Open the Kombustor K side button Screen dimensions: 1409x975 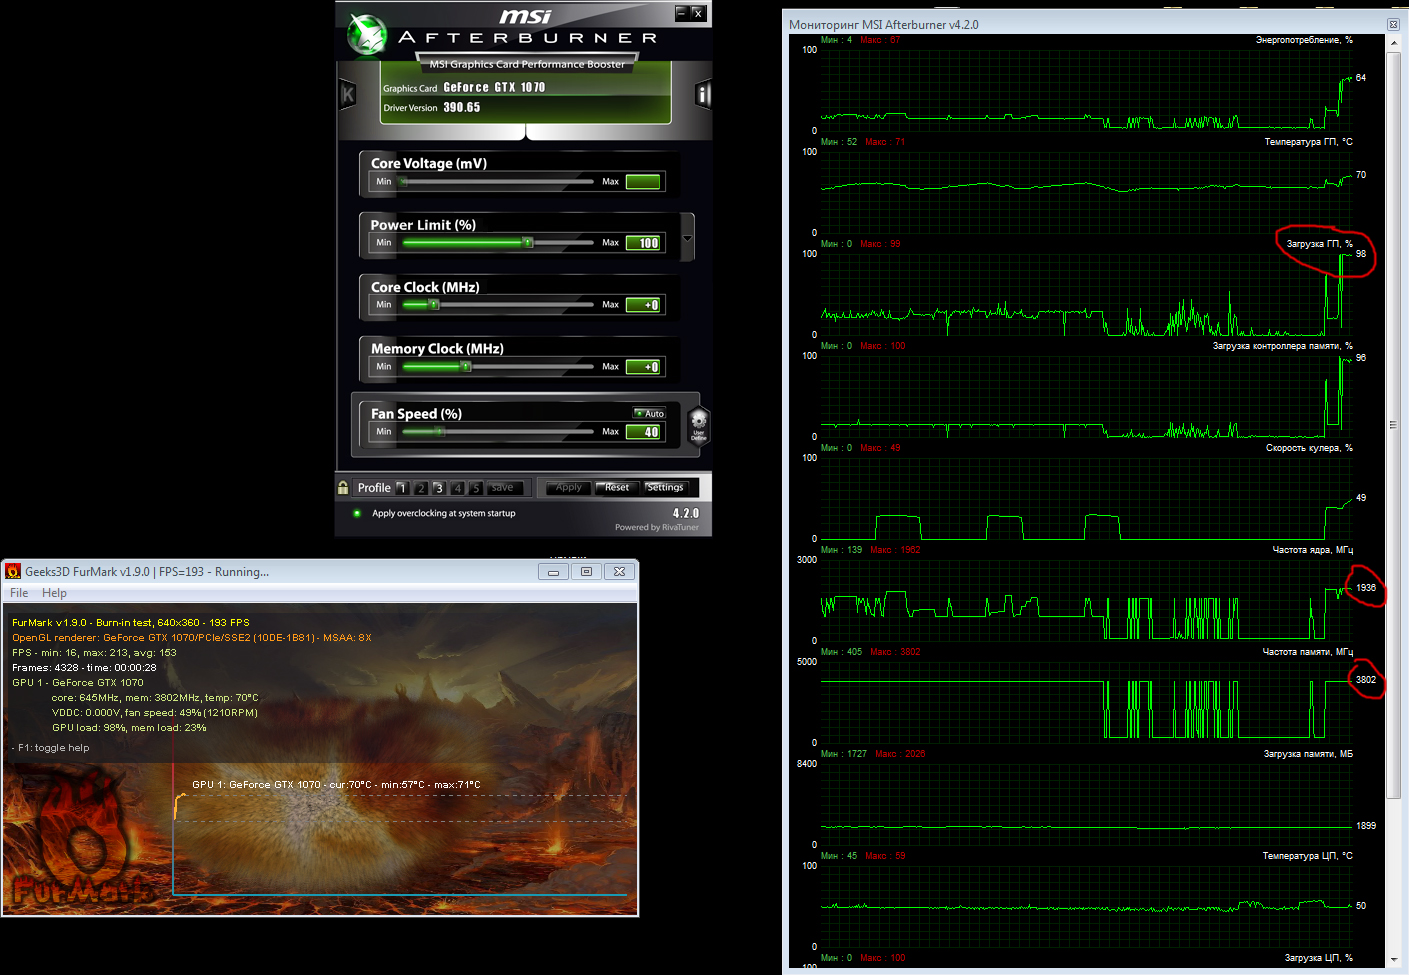point(347,95)
